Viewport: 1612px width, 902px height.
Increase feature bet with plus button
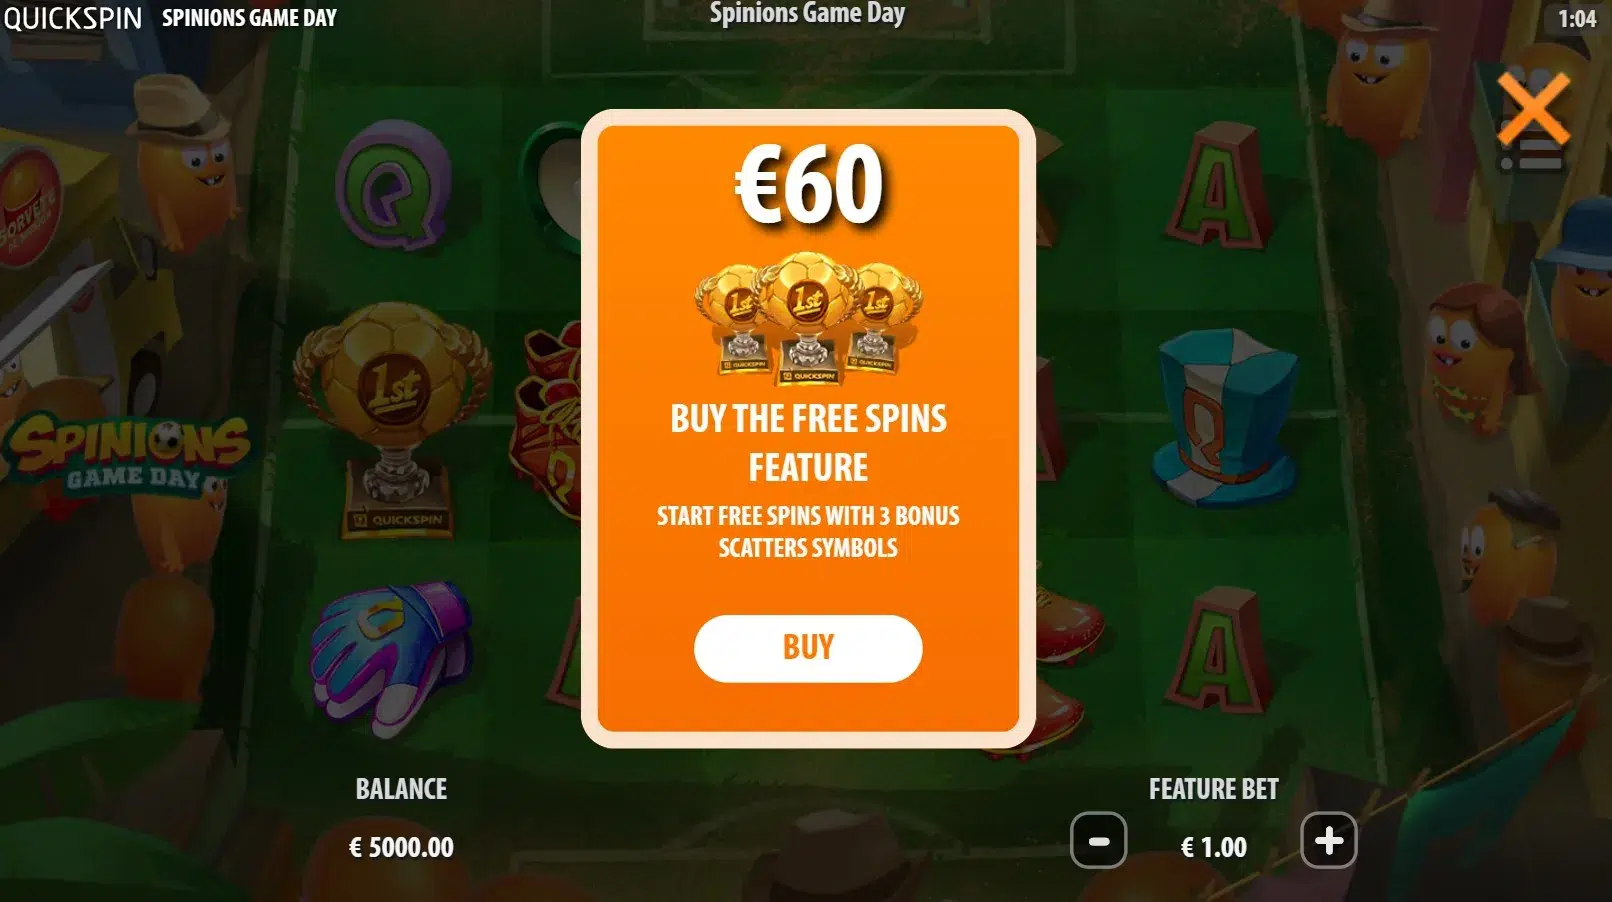[x=1329, y=840]
